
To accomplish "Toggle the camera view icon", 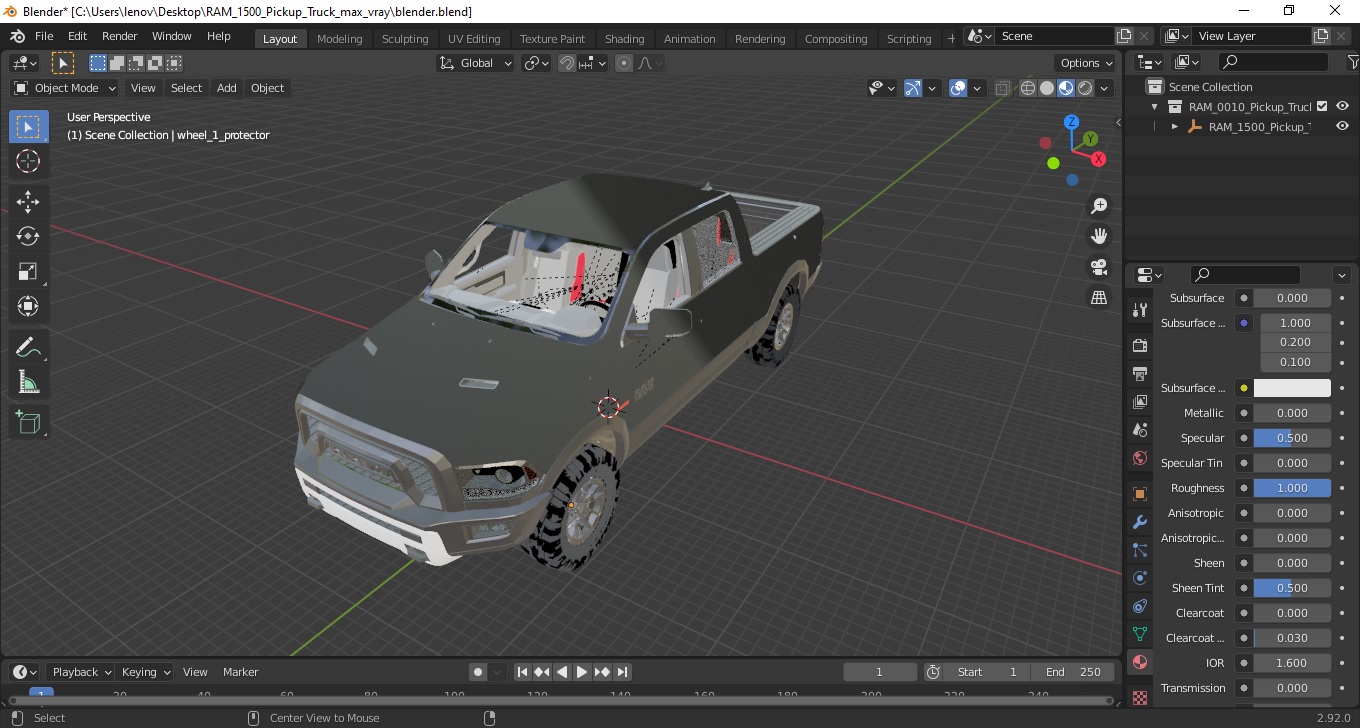I will [x=1099, y=267].
